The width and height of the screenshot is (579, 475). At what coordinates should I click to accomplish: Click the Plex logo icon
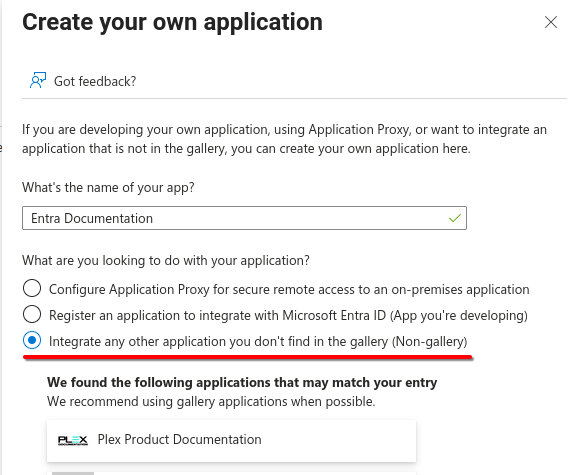click(x=73, y=440)
